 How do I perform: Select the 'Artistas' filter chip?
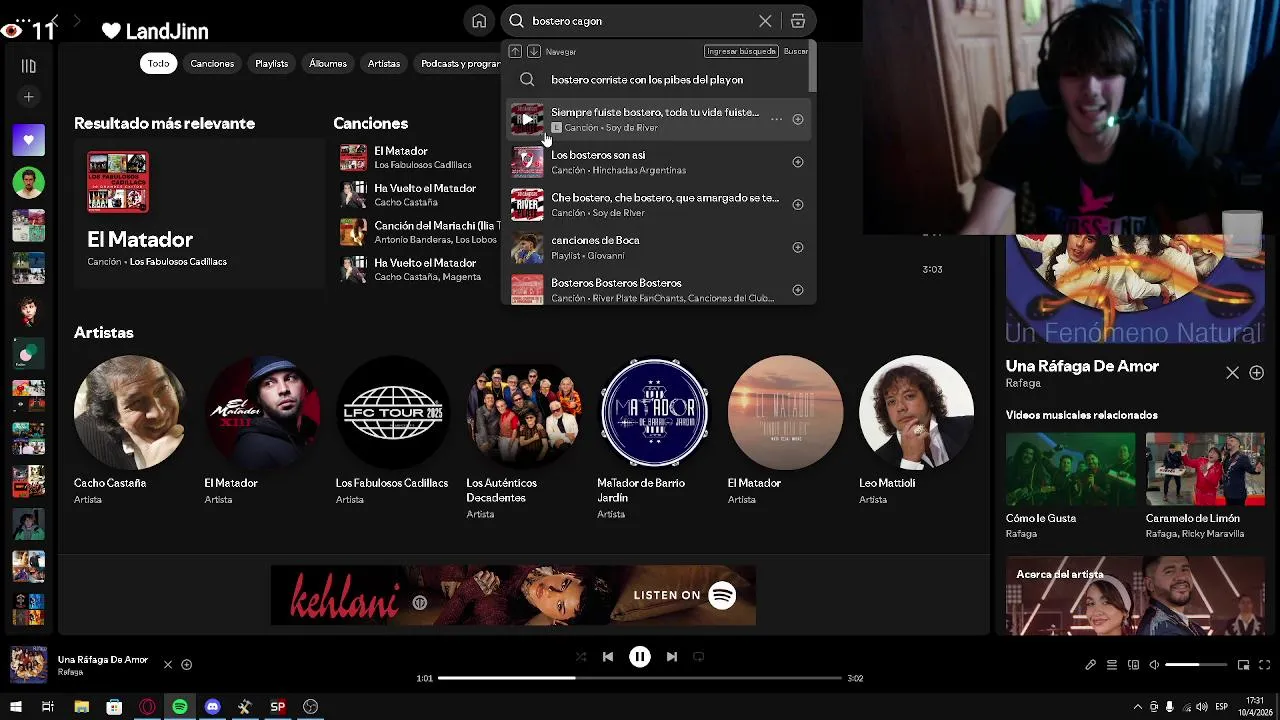pyautogui.click(x=384, y=63)
